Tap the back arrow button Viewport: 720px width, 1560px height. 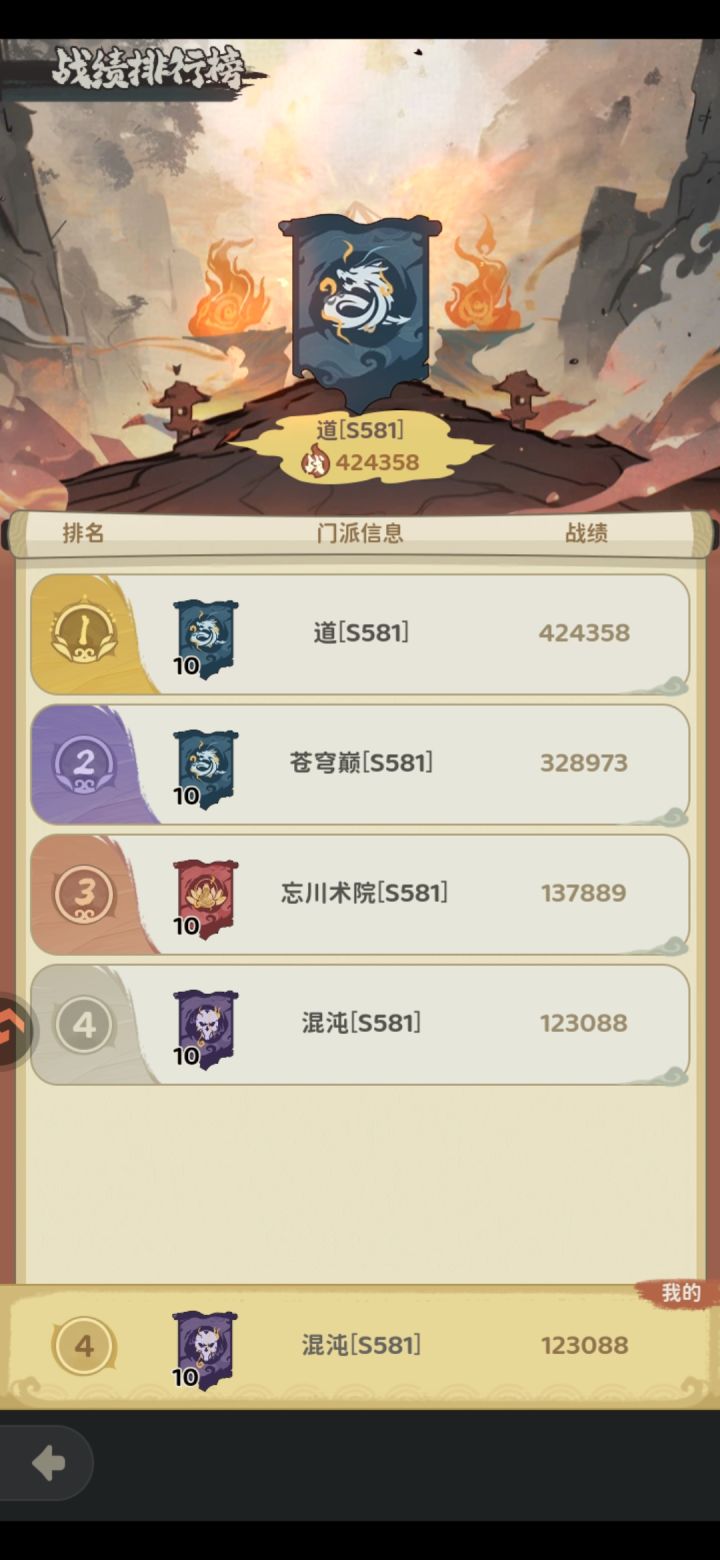click(x=46, y=1464)
